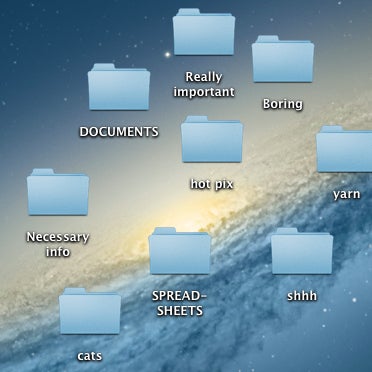Click the Boring folder icon
372x372 pixels.
pos(283,59)
